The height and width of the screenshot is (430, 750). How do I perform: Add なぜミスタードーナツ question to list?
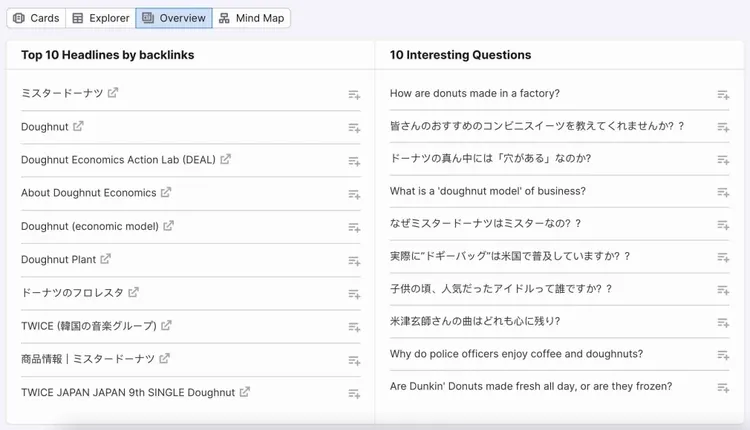(723, 225)
